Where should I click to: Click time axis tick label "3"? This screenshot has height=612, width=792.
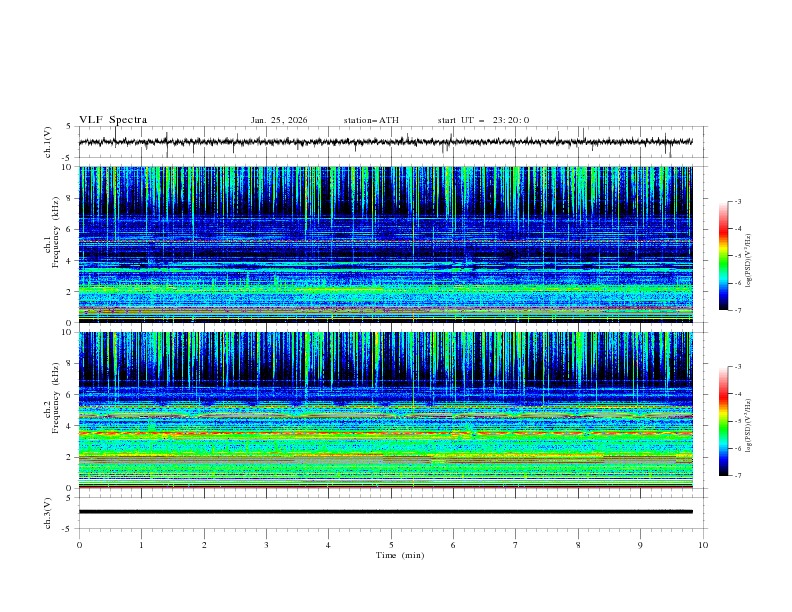coord(266,545)
